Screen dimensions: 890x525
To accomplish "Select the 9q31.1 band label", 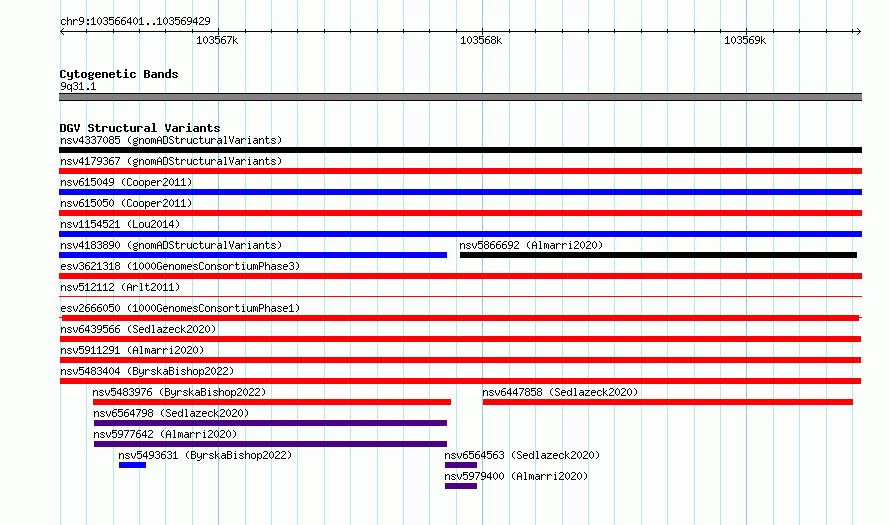I will click(x=78, y=86).
